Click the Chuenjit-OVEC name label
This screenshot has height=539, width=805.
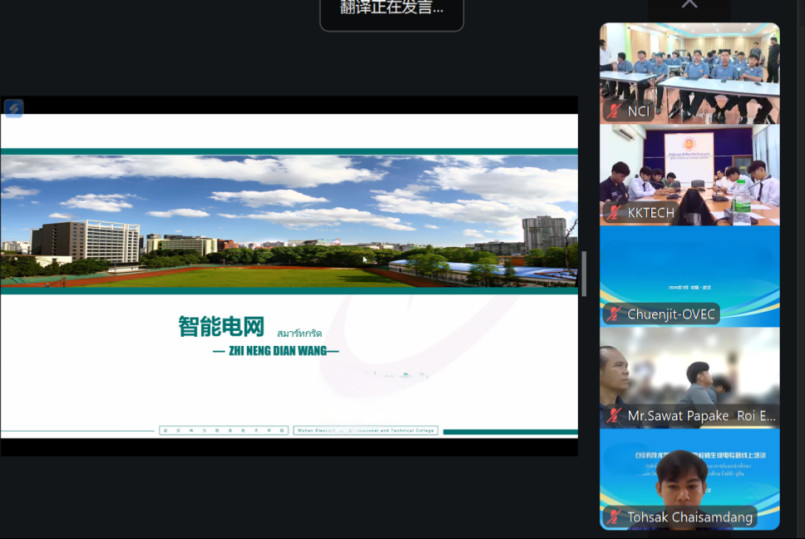coord(672,314)
